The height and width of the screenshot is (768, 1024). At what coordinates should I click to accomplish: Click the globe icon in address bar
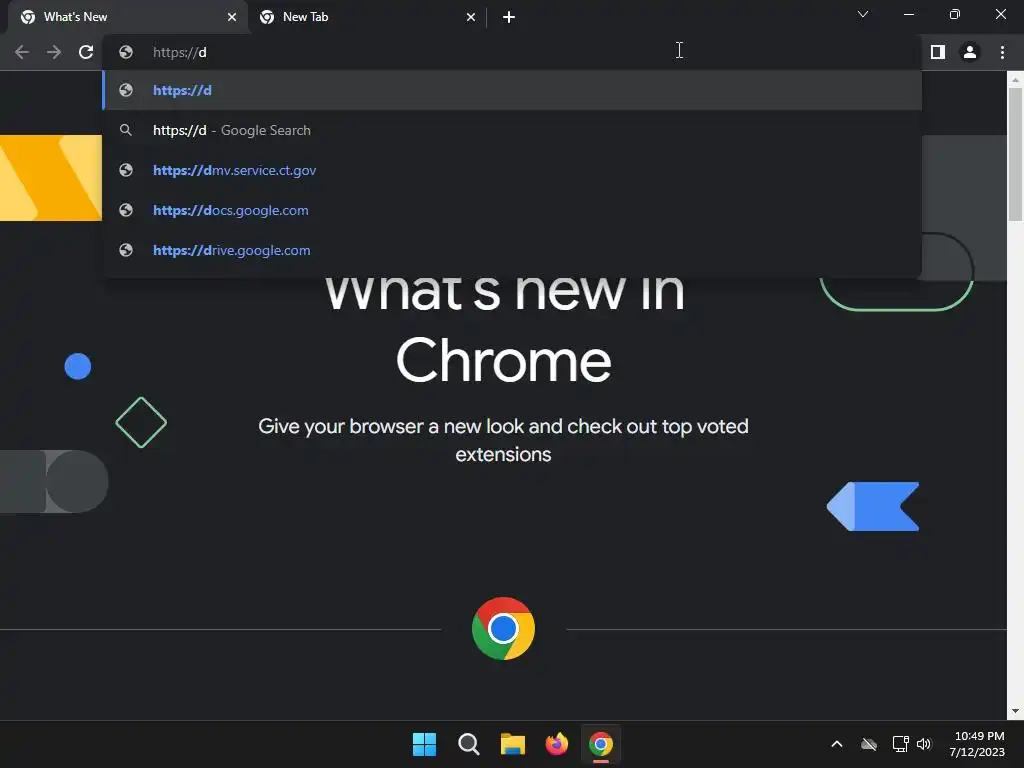tap(126, 52)
